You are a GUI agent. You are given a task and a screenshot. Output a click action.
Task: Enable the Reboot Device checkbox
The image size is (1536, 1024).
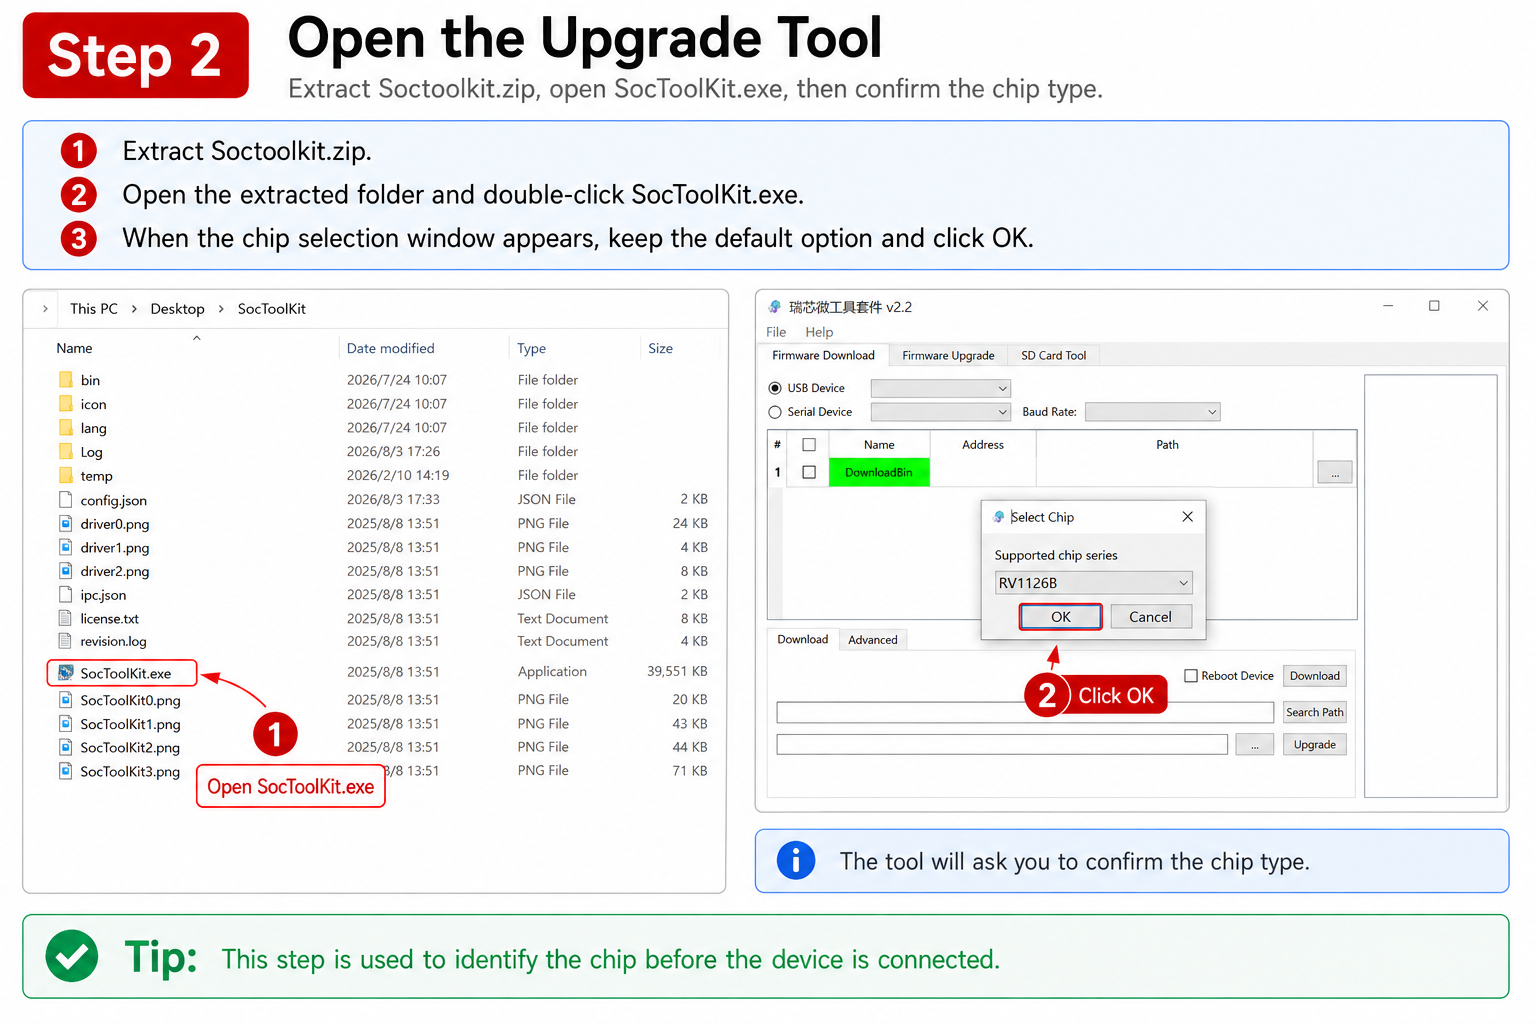(x=1191, y=676)
